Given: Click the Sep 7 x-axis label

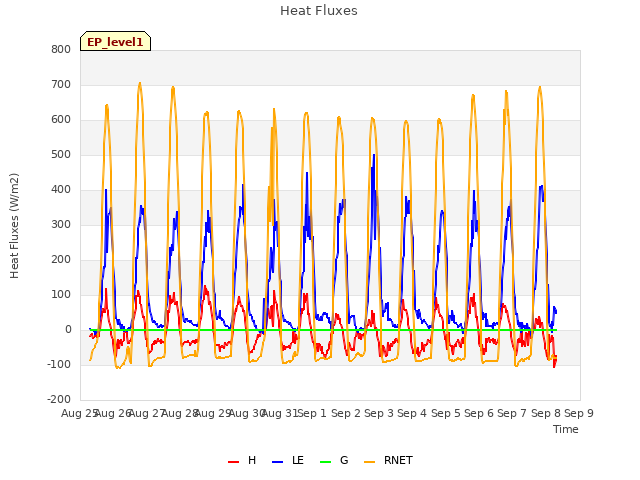Looking at the screenshot, I should click(x=512, y=413).
